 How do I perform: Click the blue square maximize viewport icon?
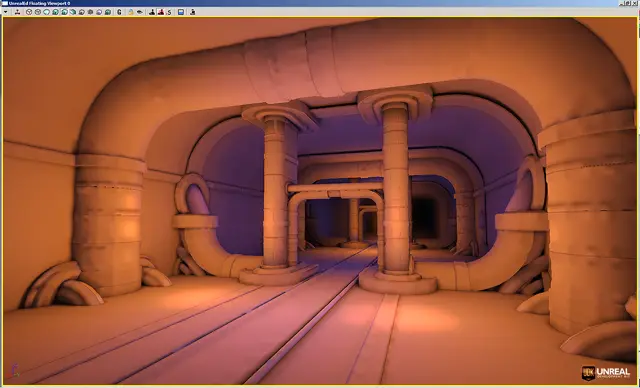tap(181, 12)
